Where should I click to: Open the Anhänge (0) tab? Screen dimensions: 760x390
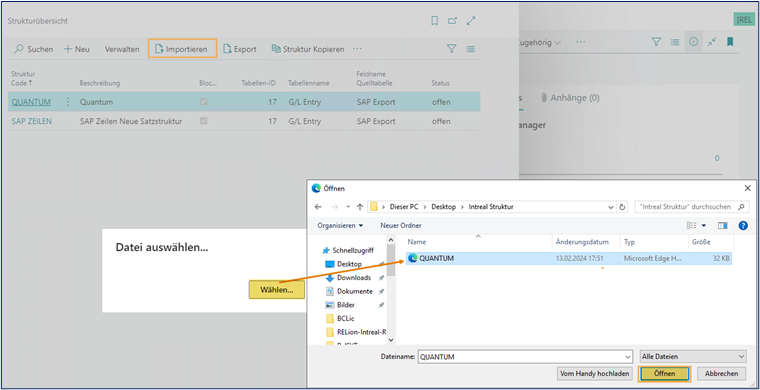pos(570,98)
